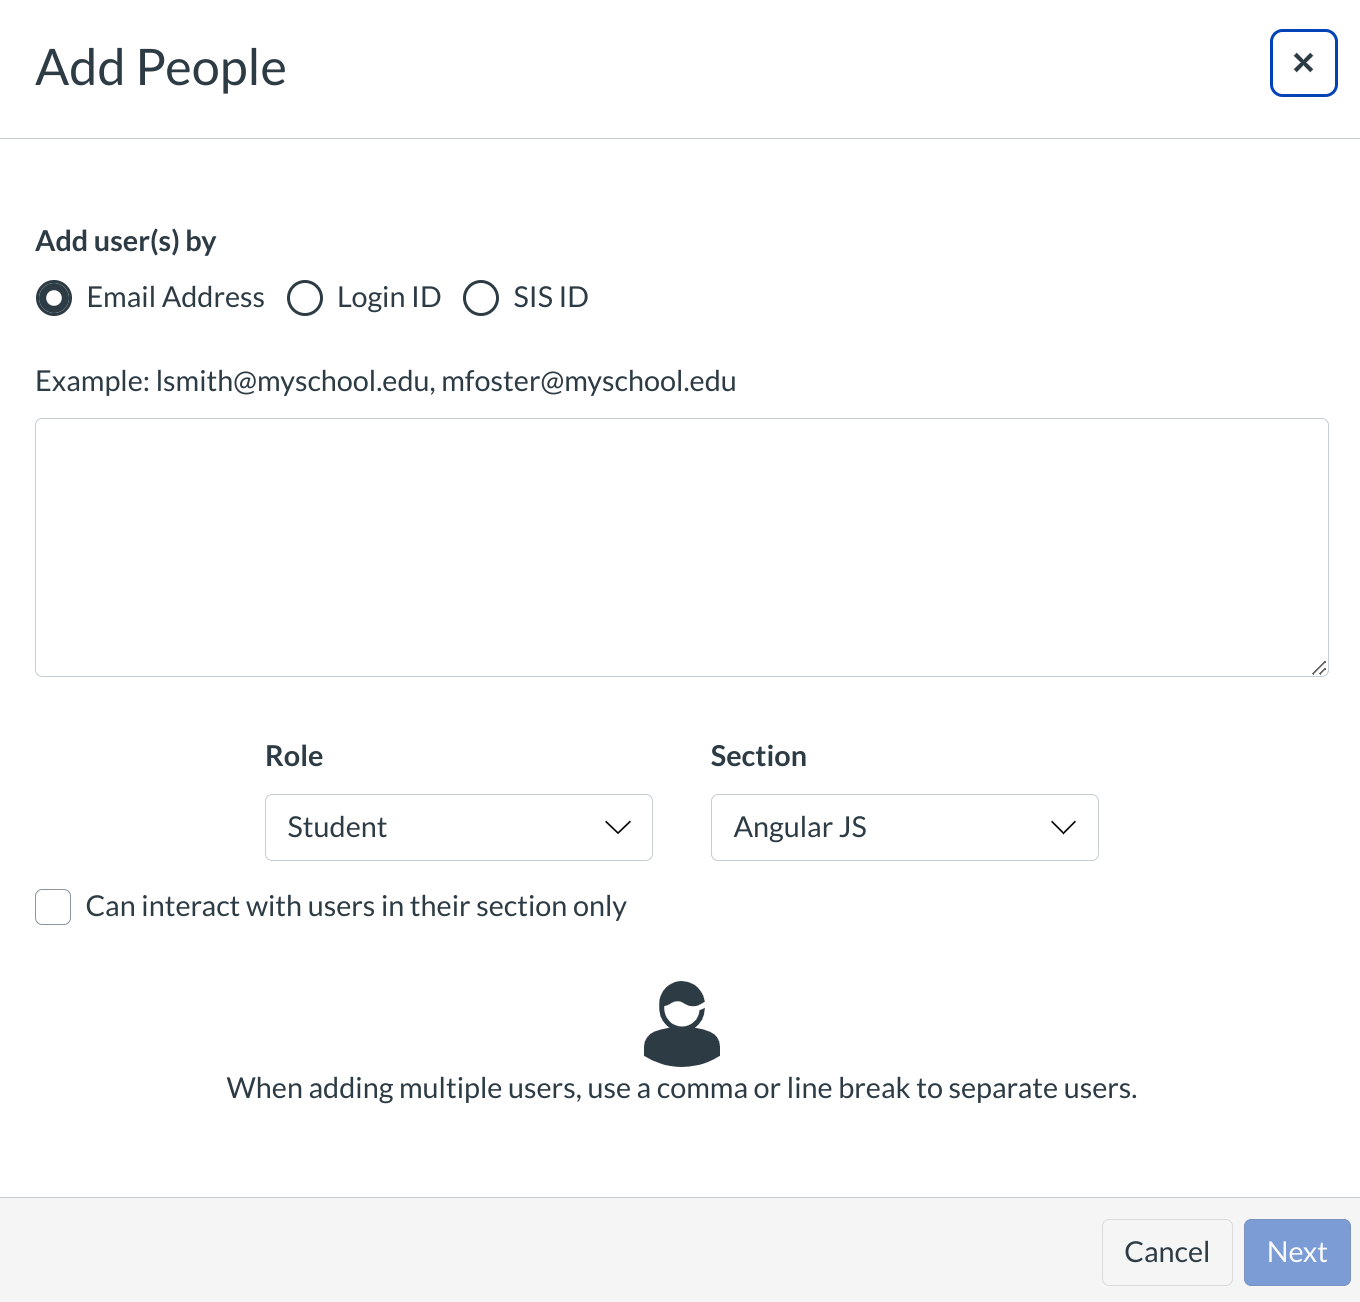This screenshot has height=1302, width=1360.
Task: Click the Next button
Action: 1296,1252
